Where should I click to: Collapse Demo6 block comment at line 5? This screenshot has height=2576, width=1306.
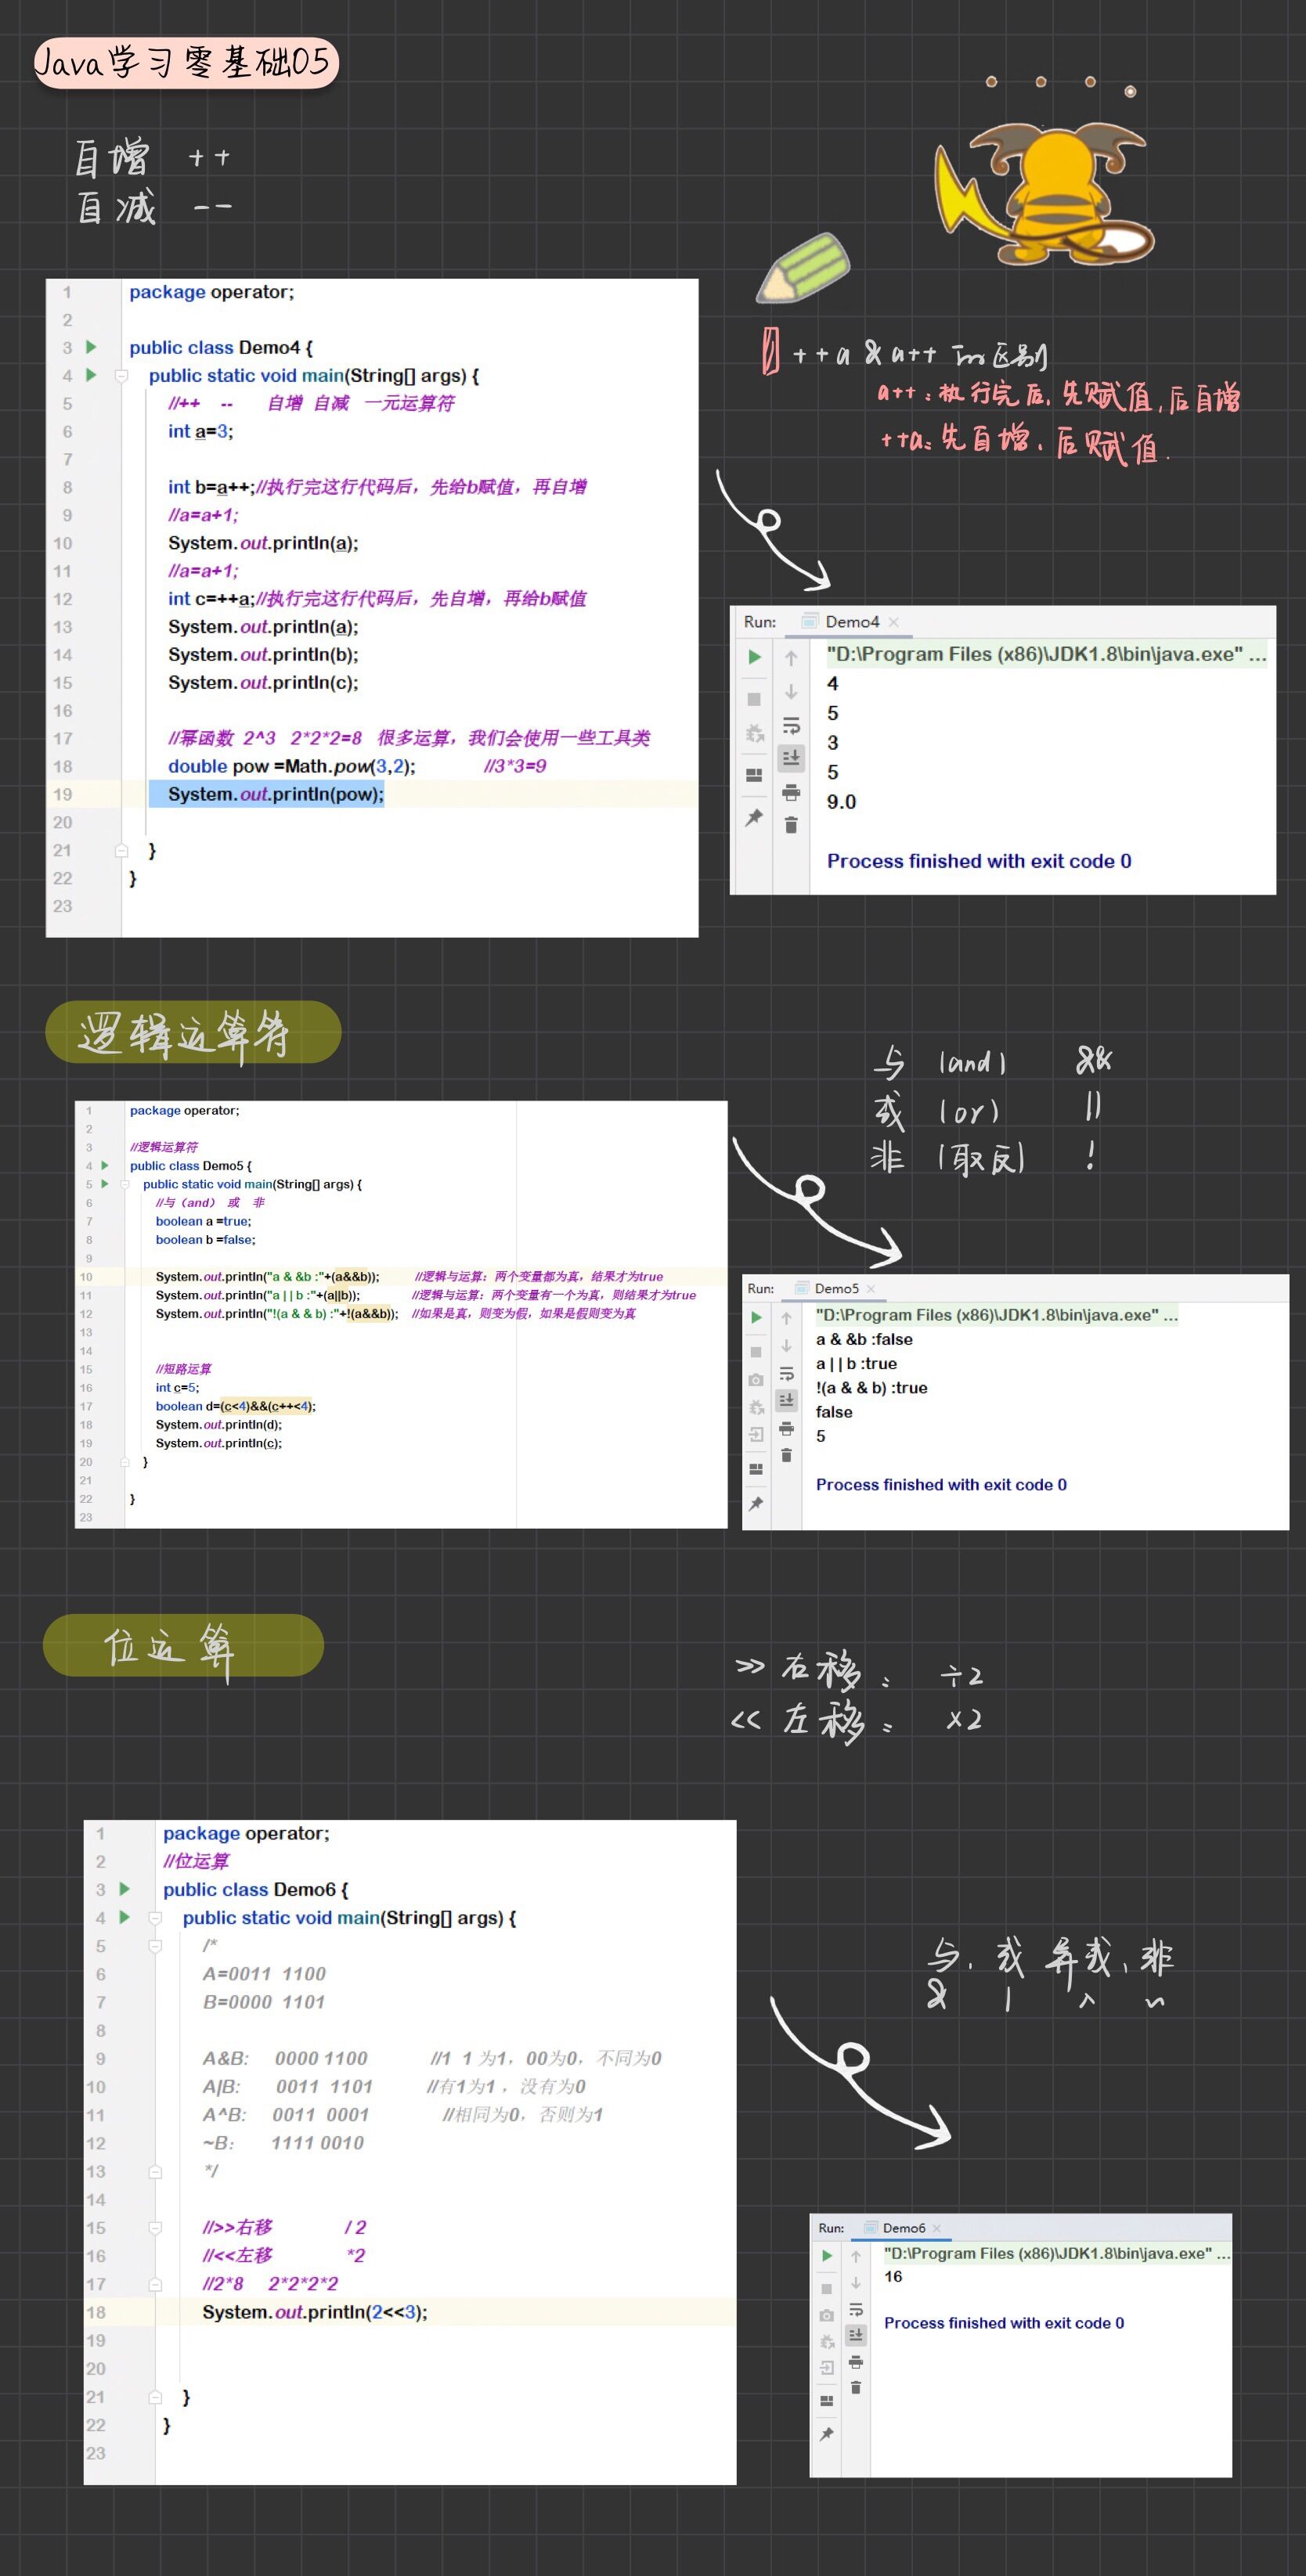(x=155, y=1946)
